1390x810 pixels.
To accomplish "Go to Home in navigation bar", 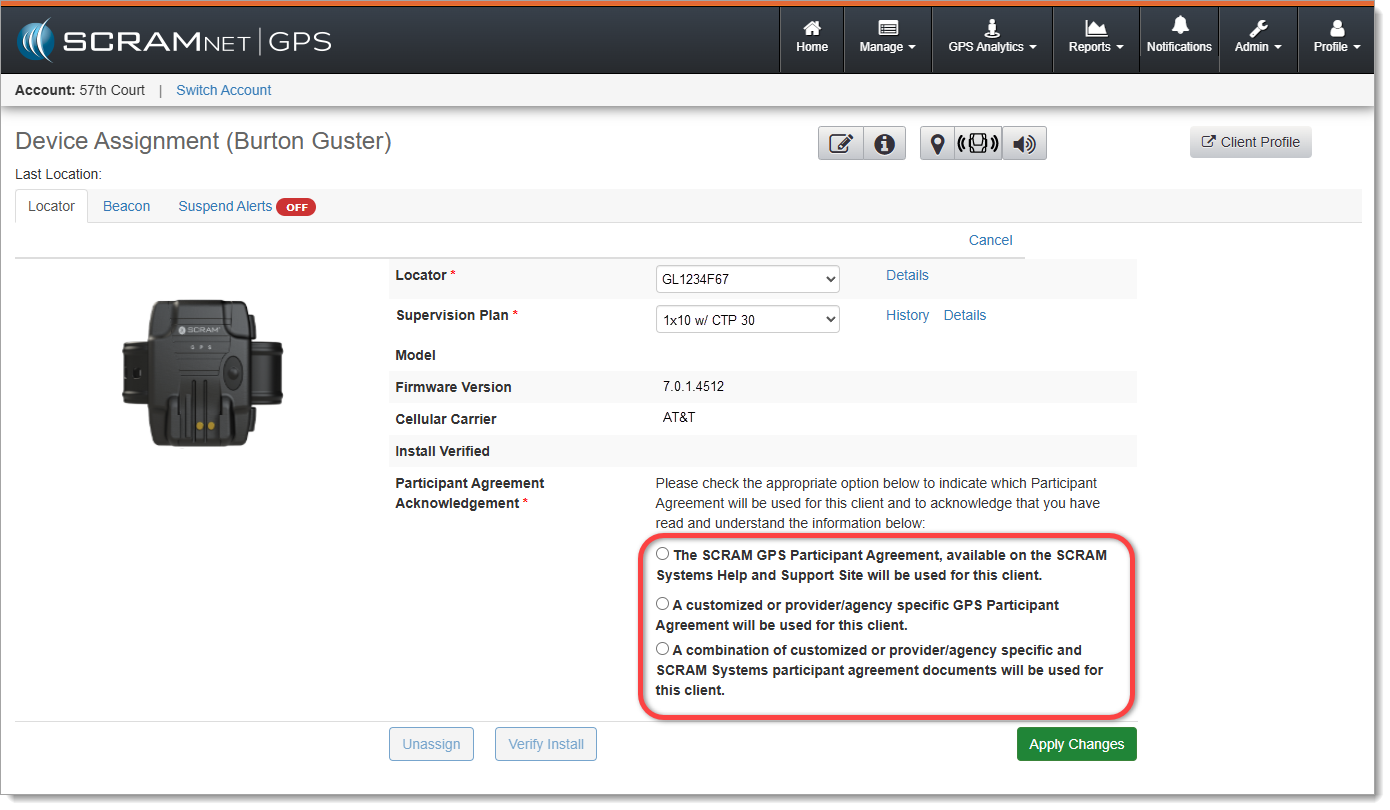I will coord(812,38).
